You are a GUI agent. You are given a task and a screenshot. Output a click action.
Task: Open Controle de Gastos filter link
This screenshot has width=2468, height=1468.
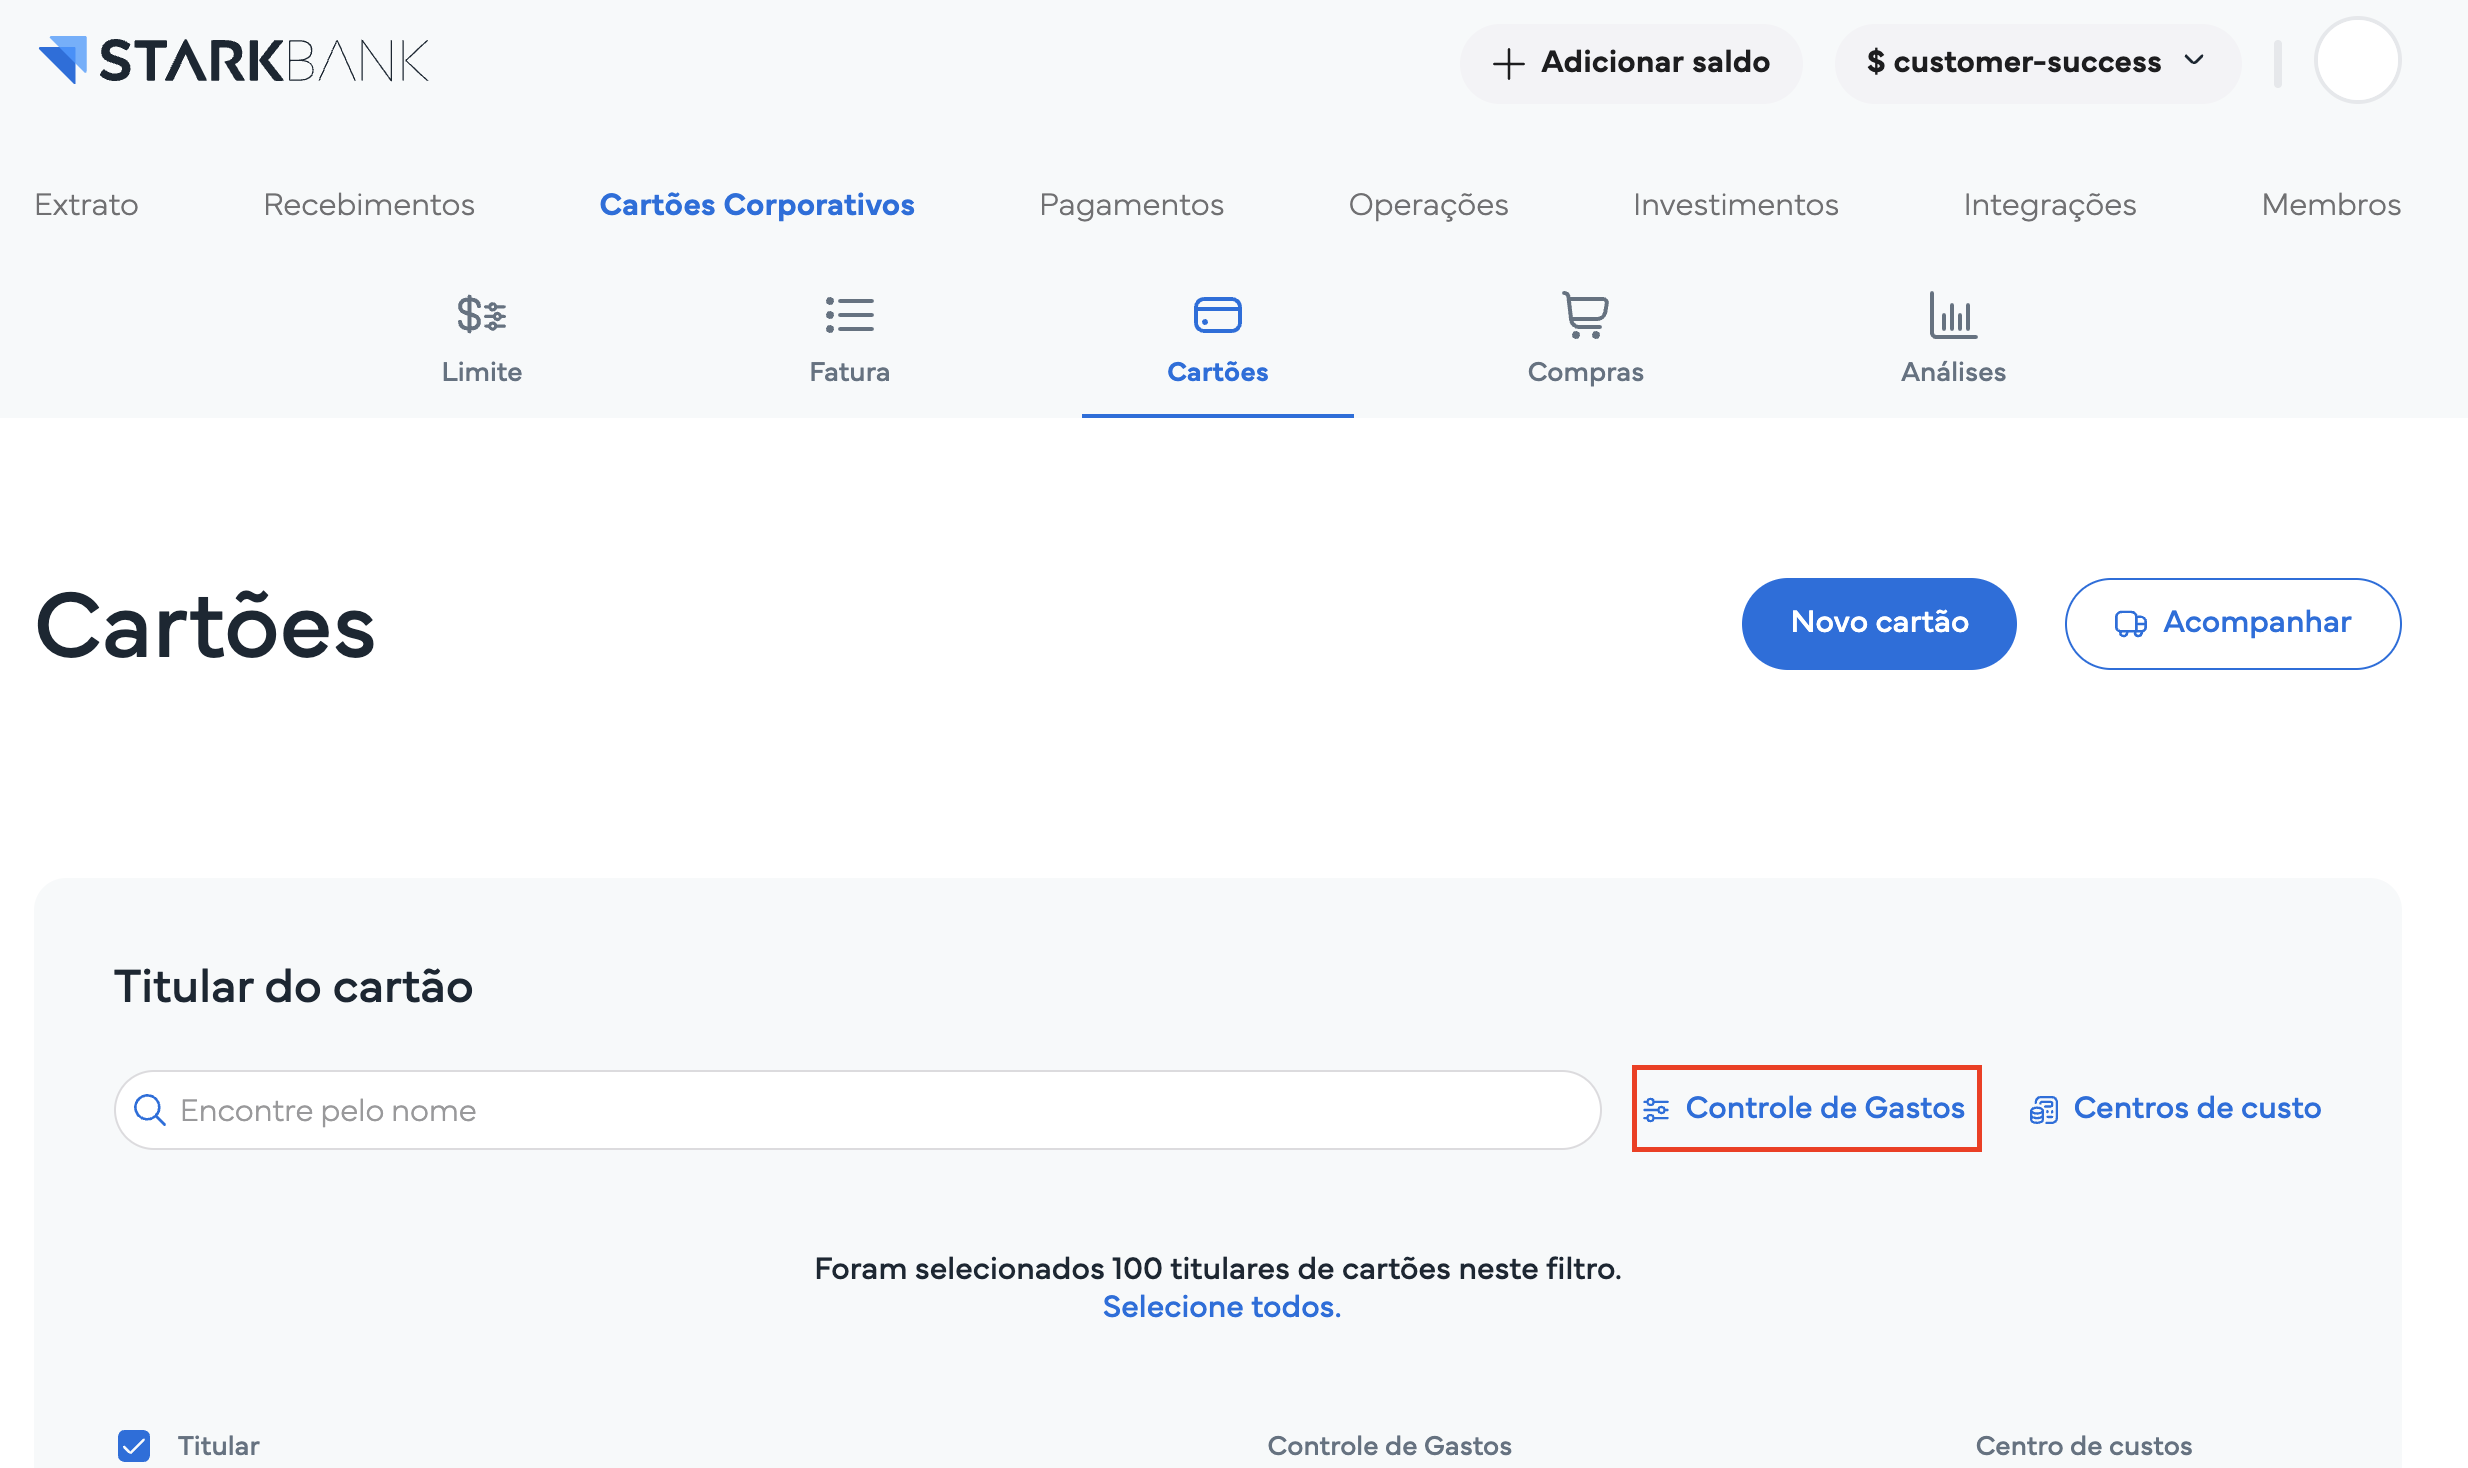point(1806,1108)
